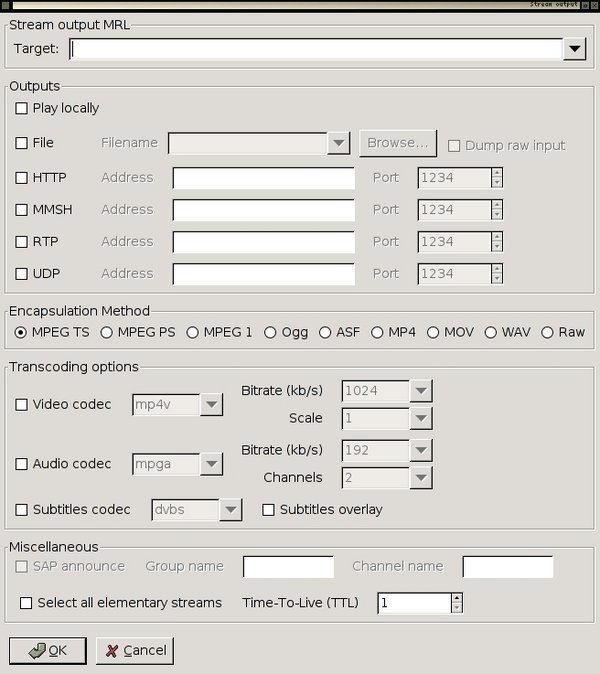Enable the HTTP output checkbox
Image resolution: width=600 pixels, height=674 pixels.
point(21,178)
